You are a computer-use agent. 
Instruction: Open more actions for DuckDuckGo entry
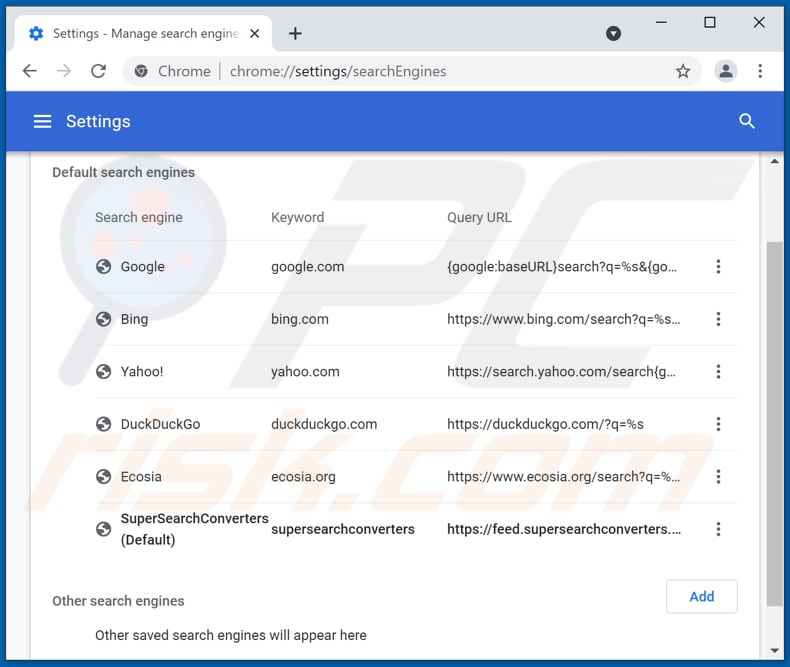[x=718, y=424]
